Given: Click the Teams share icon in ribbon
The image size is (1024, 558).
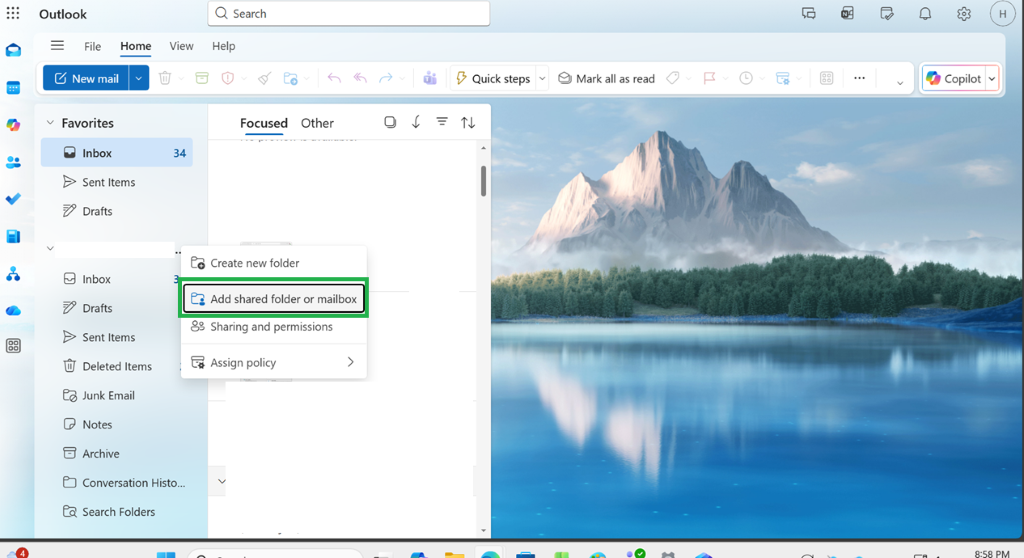Looking at the screenshot, I should 430,78.
